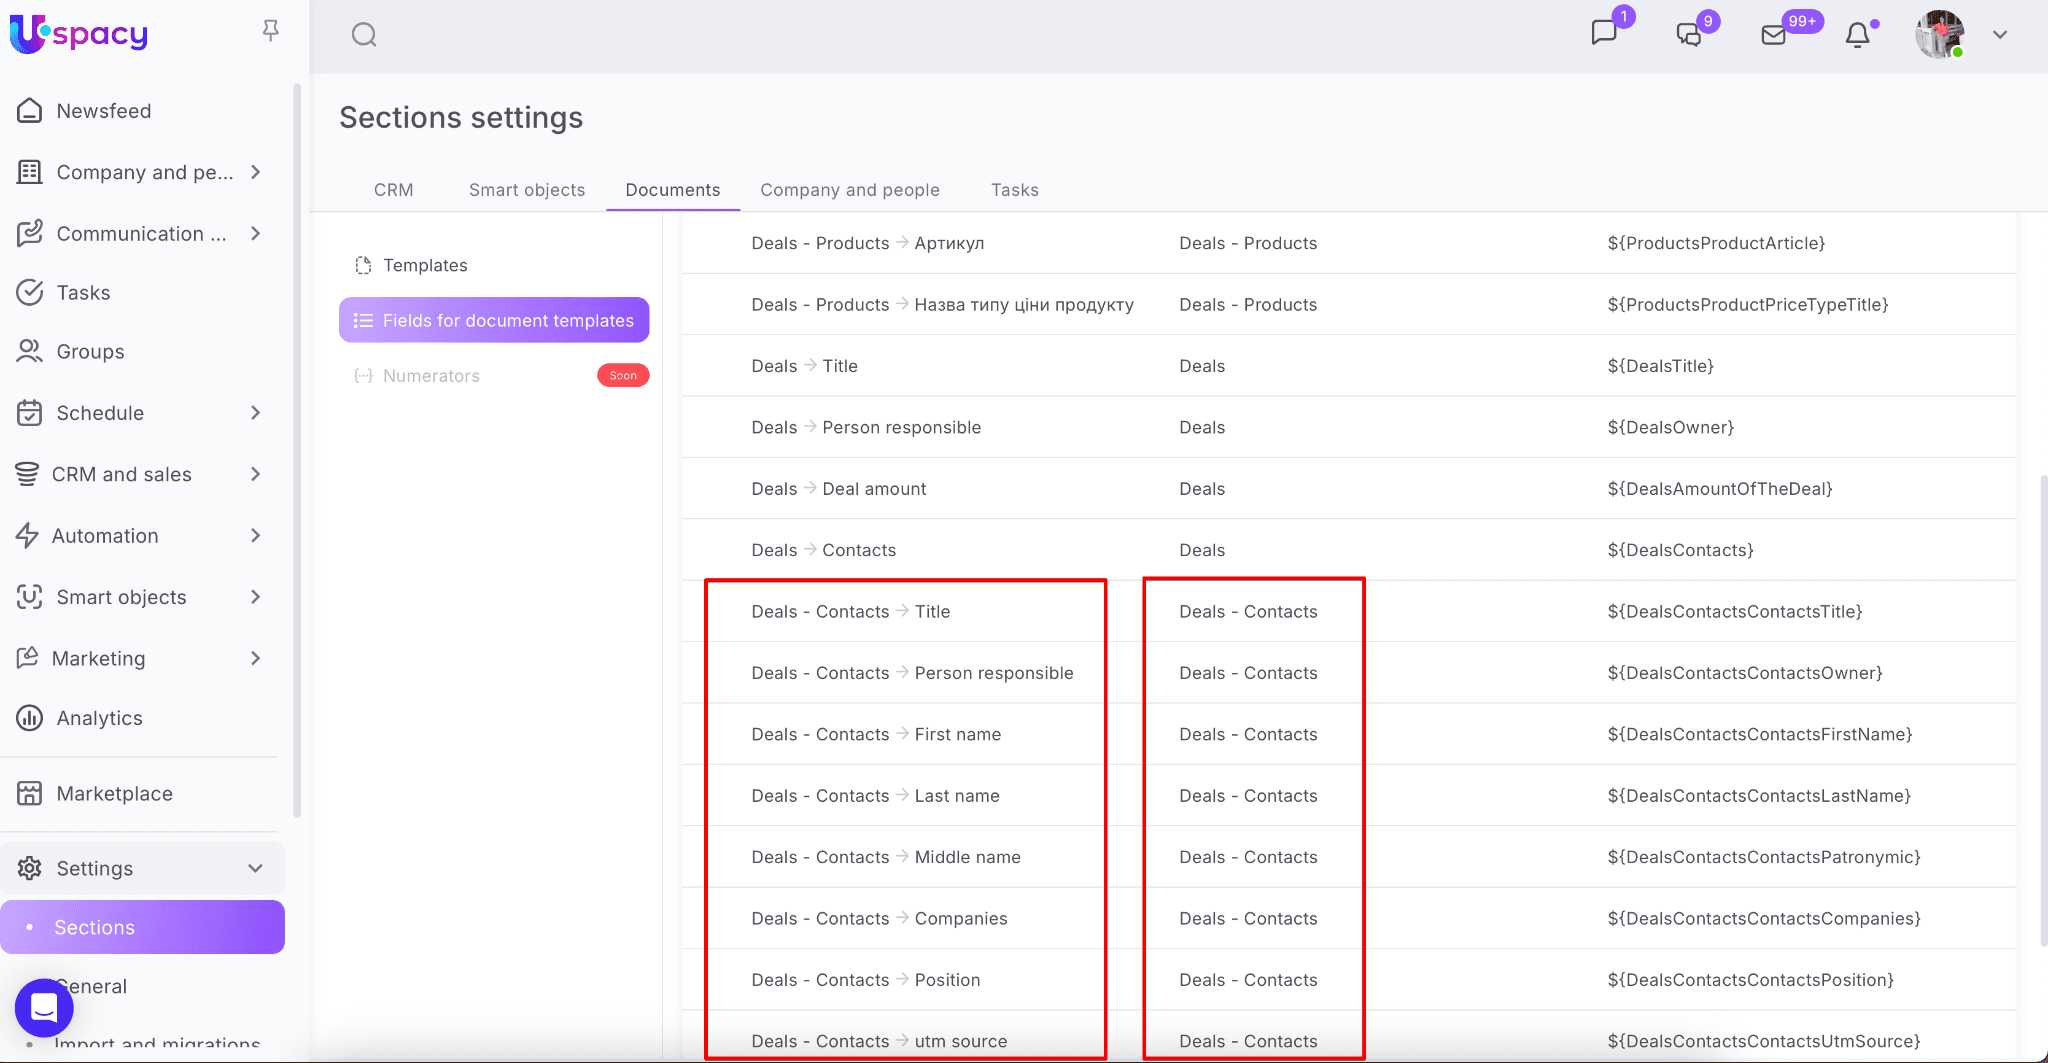Open the chat messages icon with badge 1
Image resolution: width=2048 pixels, height=1063 pixels.
(x=1604, y=33)
